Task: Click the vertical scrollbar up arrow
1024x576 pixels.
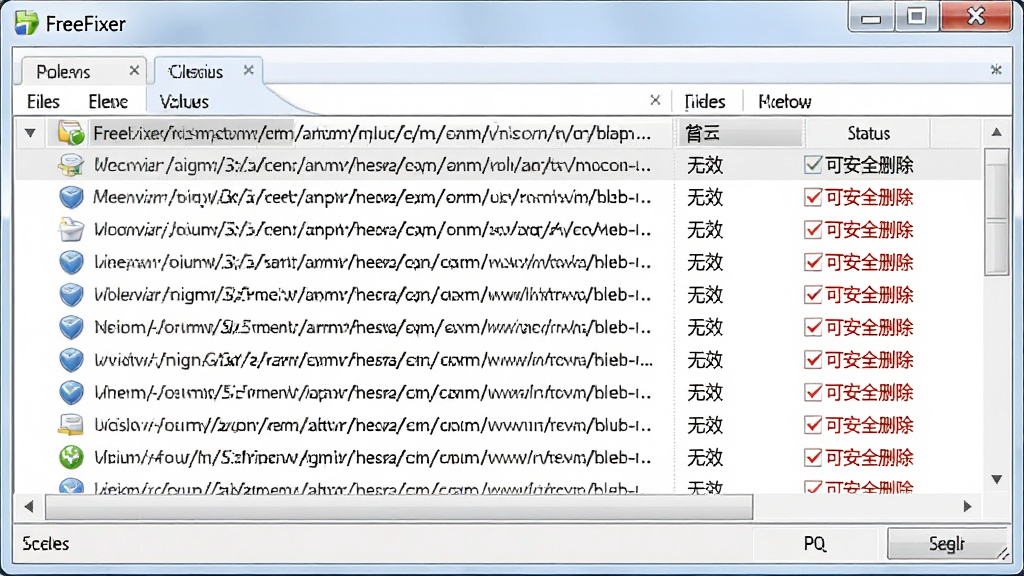Action: click(x=997, y=133)
